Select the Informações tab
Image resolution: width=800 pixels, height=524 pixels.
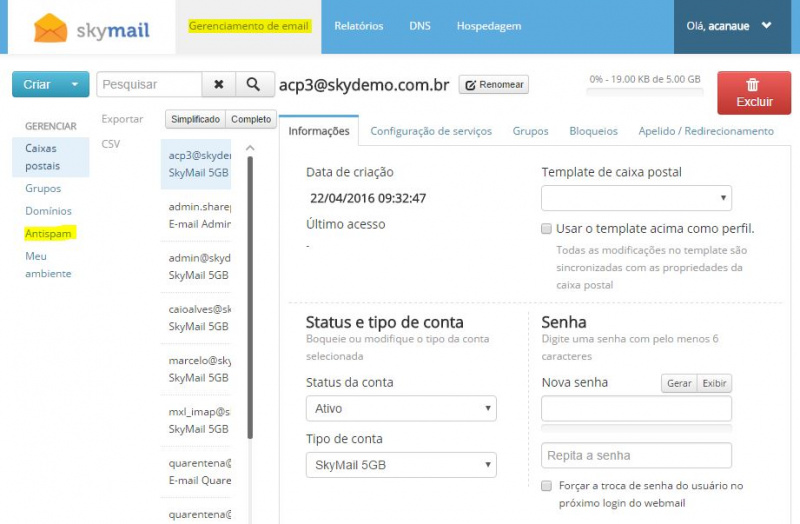[x=319, y=131]
